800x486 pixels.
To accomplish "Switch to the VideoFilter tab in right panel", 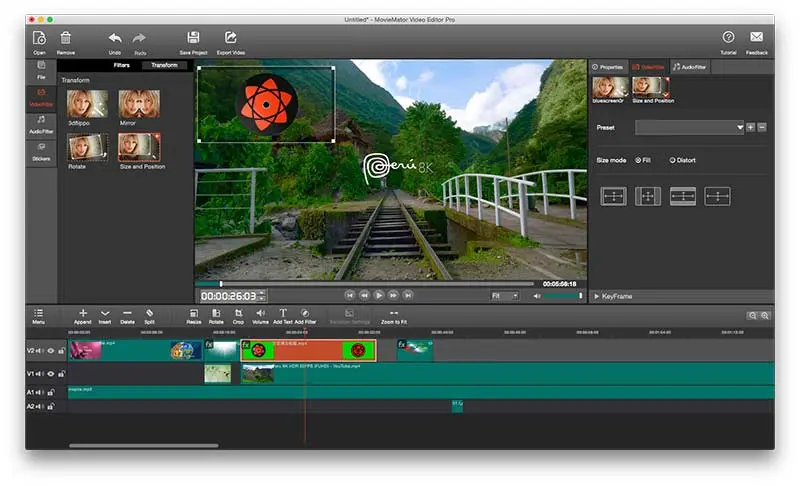I will pyautogui.click(x=648, y=67).
